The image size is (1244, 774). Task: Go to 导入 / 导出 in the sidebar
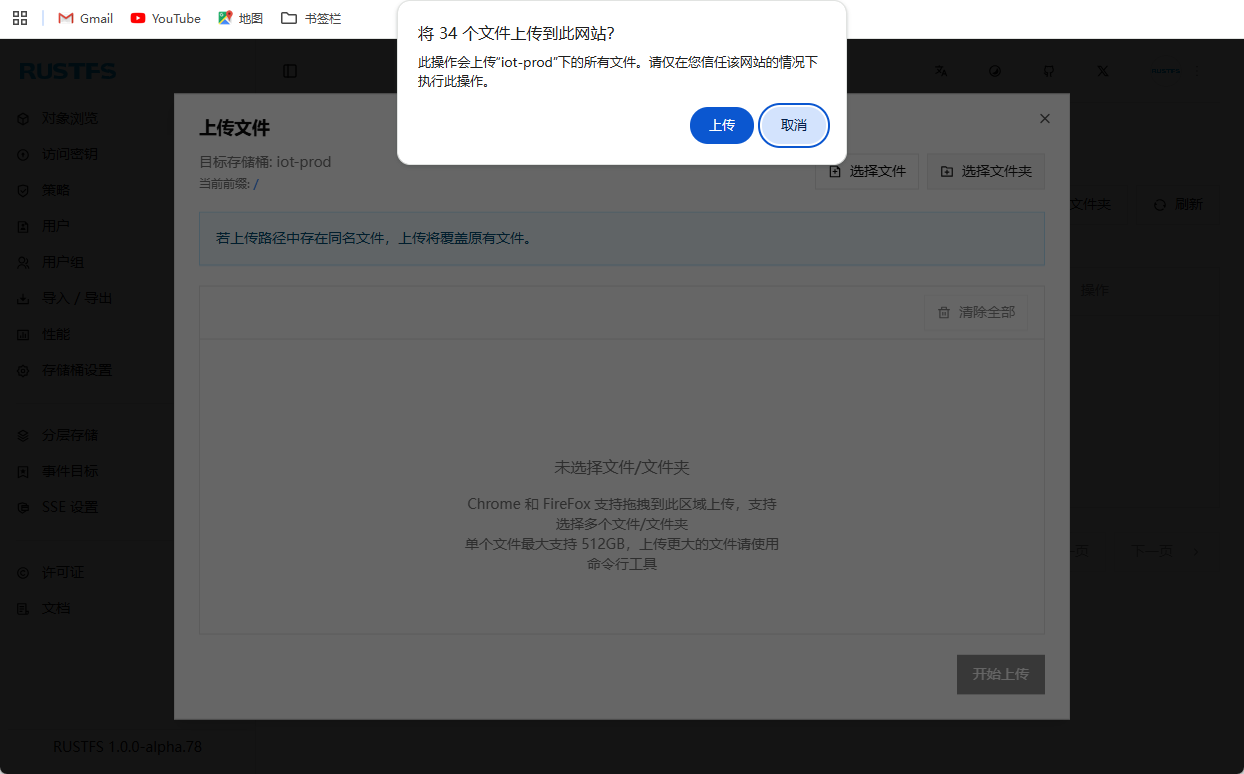(x=65, y=298)
